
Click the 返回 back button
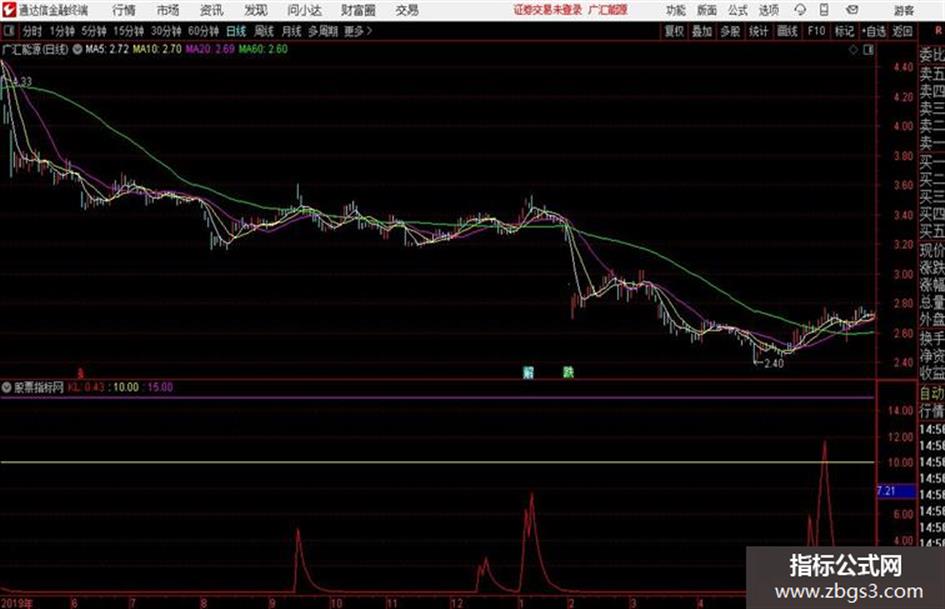(x=902, y=31)
